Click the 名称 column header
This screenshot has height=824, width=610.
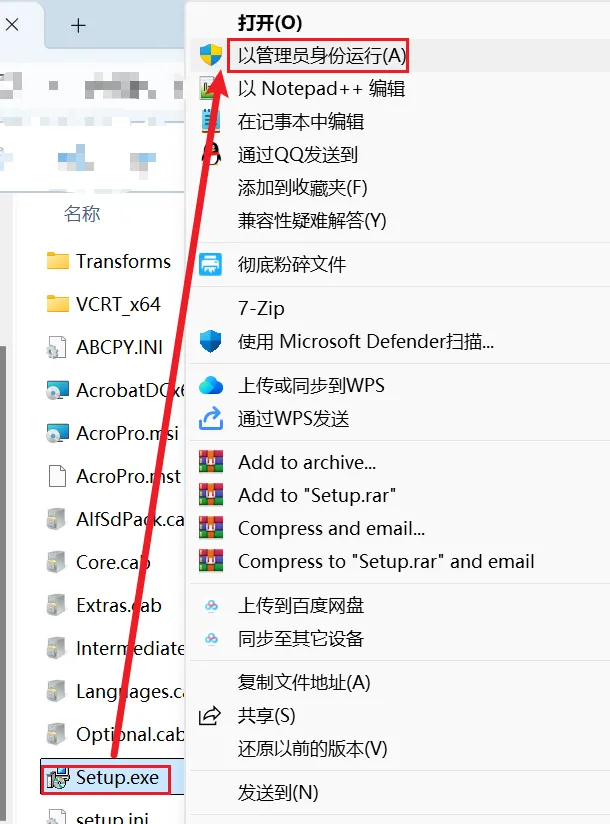pyautogui.click(x=82, y=214)
